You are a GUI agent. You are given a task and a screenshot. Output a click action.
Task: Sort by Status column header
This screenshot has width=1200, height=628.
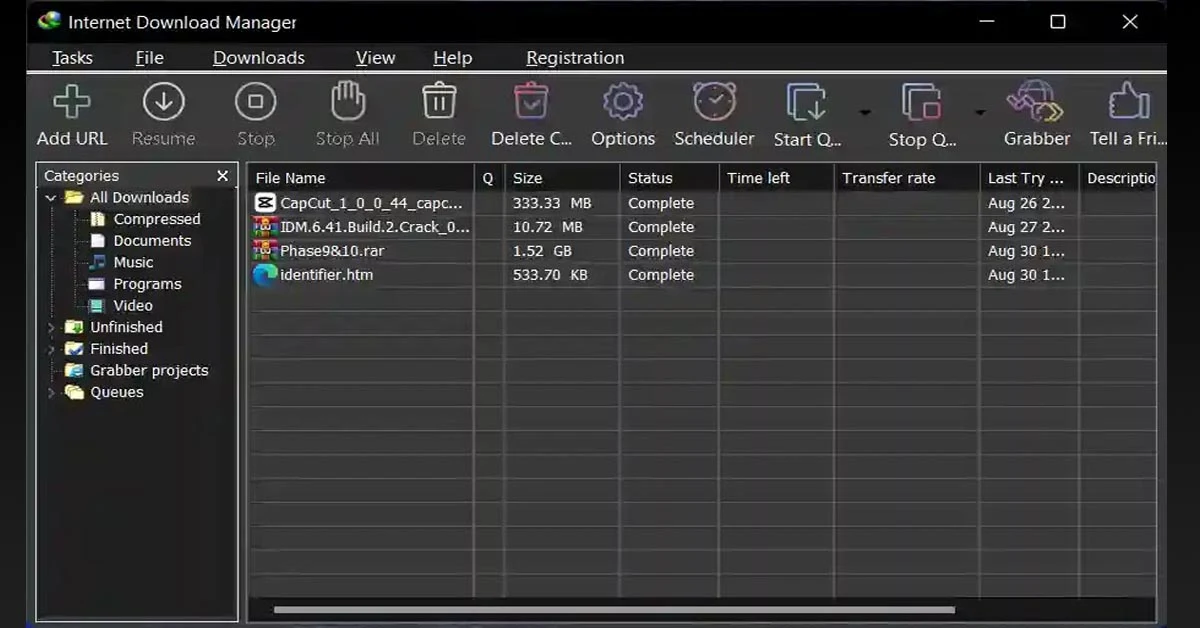[x=669, y=178]
